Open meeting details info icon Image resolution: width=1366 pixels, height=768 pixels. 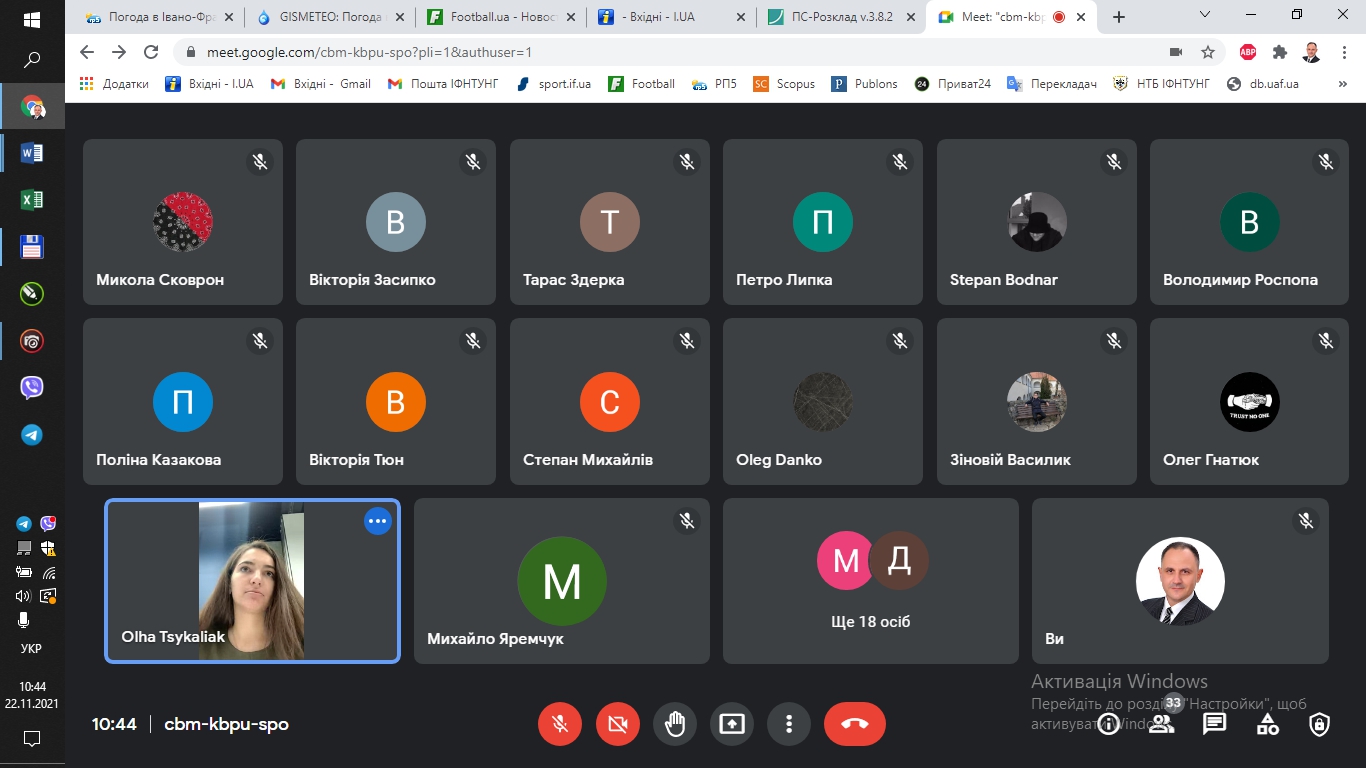point(1108,724)
